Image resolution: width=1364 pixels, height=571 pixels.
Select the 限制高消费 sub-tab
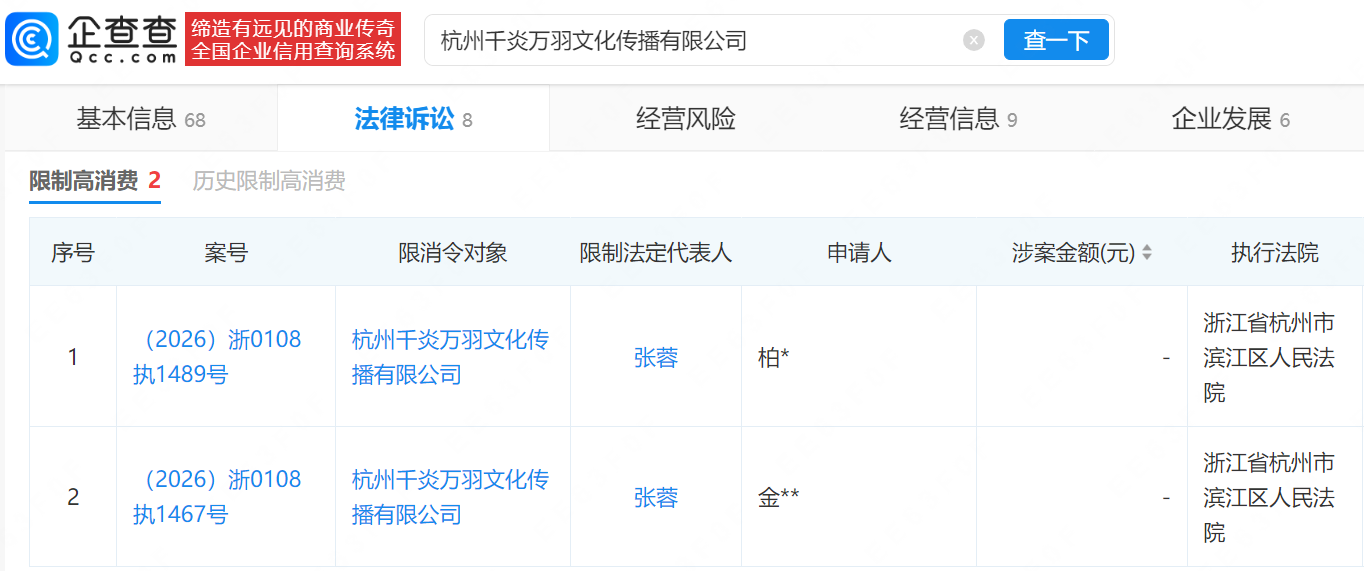[x=94, y=181]
